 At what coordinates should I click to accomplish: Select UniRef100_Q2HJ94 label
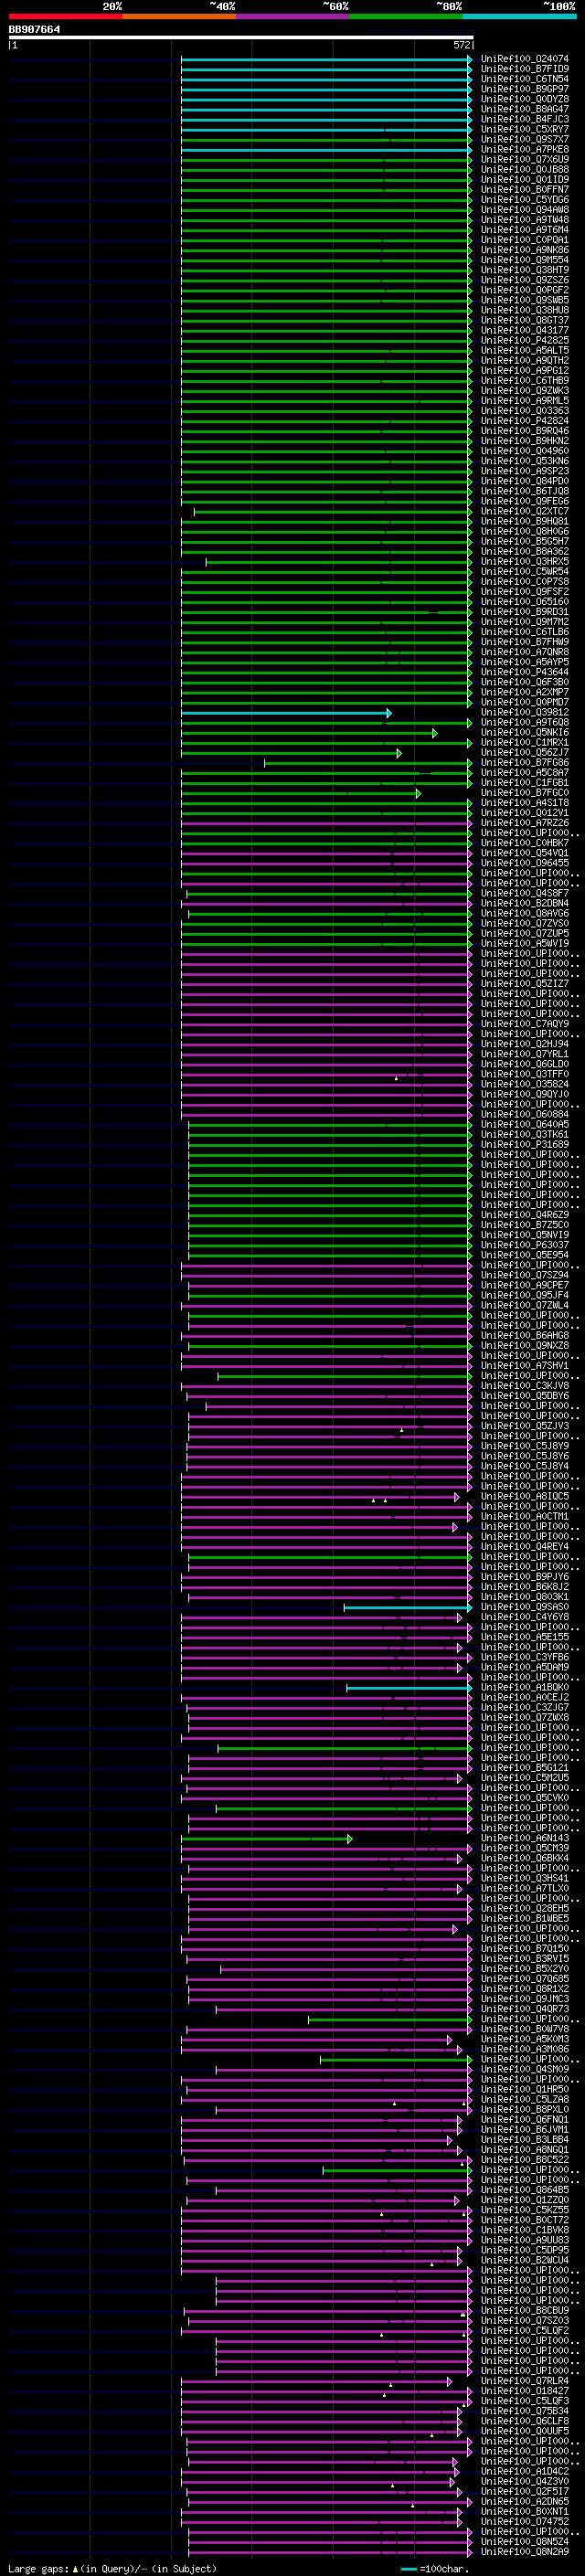click(x=524, y=1044)
